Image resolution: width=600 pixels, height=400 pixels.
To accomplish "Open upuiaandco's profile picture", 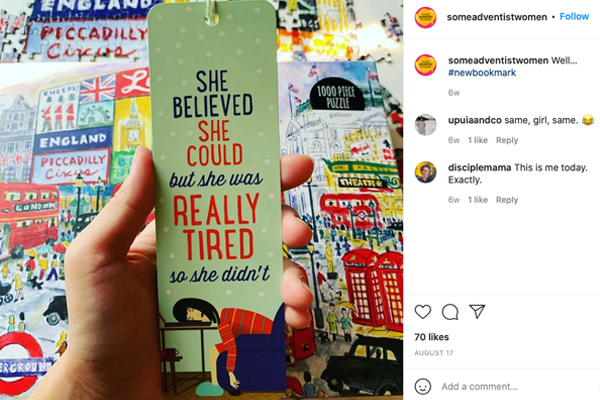I will [x=426, y=125].
